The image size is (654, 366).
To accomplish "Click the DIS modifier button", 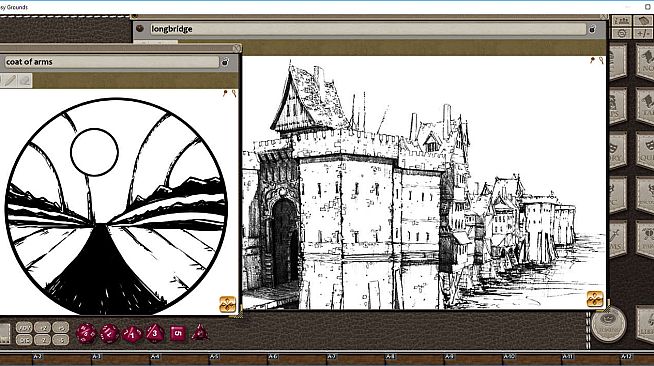I will click(24, 340).
